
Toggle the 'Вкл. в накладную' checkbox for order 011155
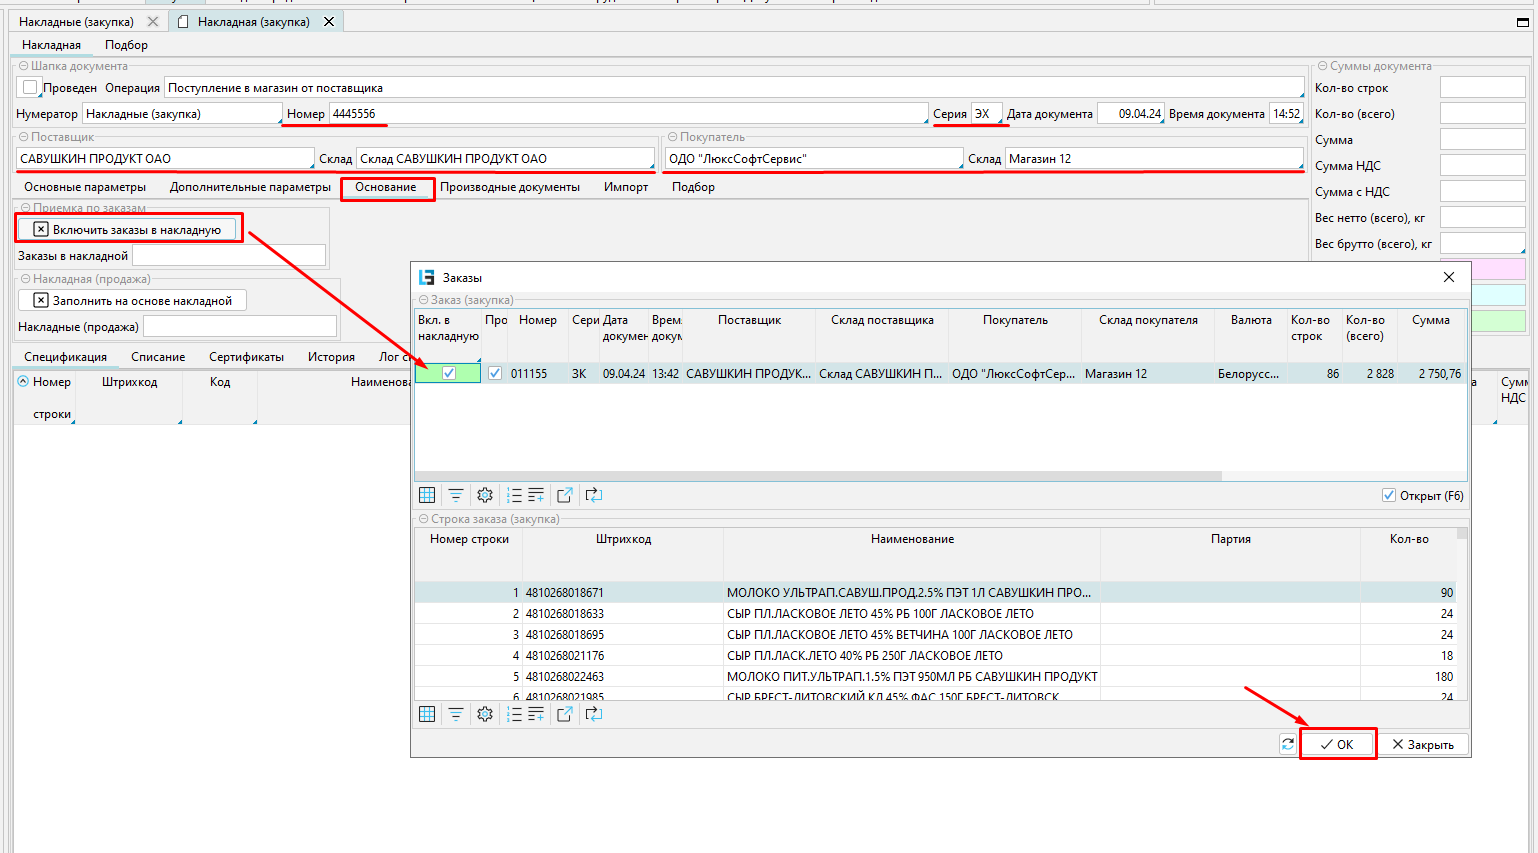click(449, 373)
